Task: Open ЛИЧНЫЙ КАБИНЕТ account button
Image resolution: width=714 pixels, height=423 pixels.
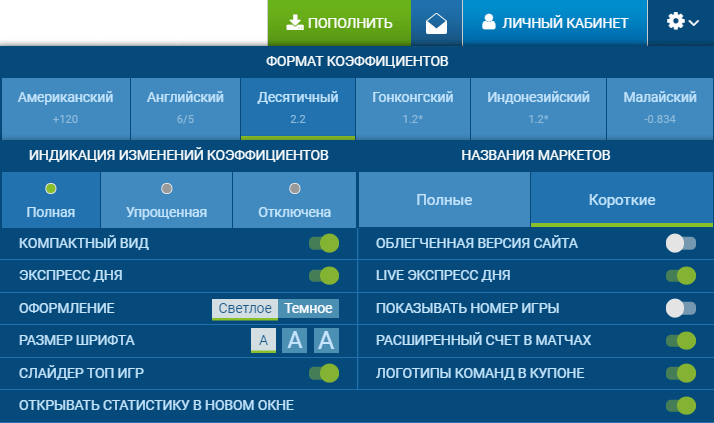Action: pyautogui.click(x=555, y=23)
